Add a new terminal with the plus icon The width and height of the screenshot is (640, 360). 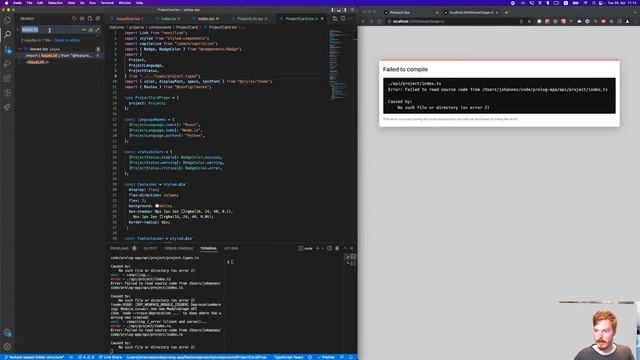tap(317, 248)
